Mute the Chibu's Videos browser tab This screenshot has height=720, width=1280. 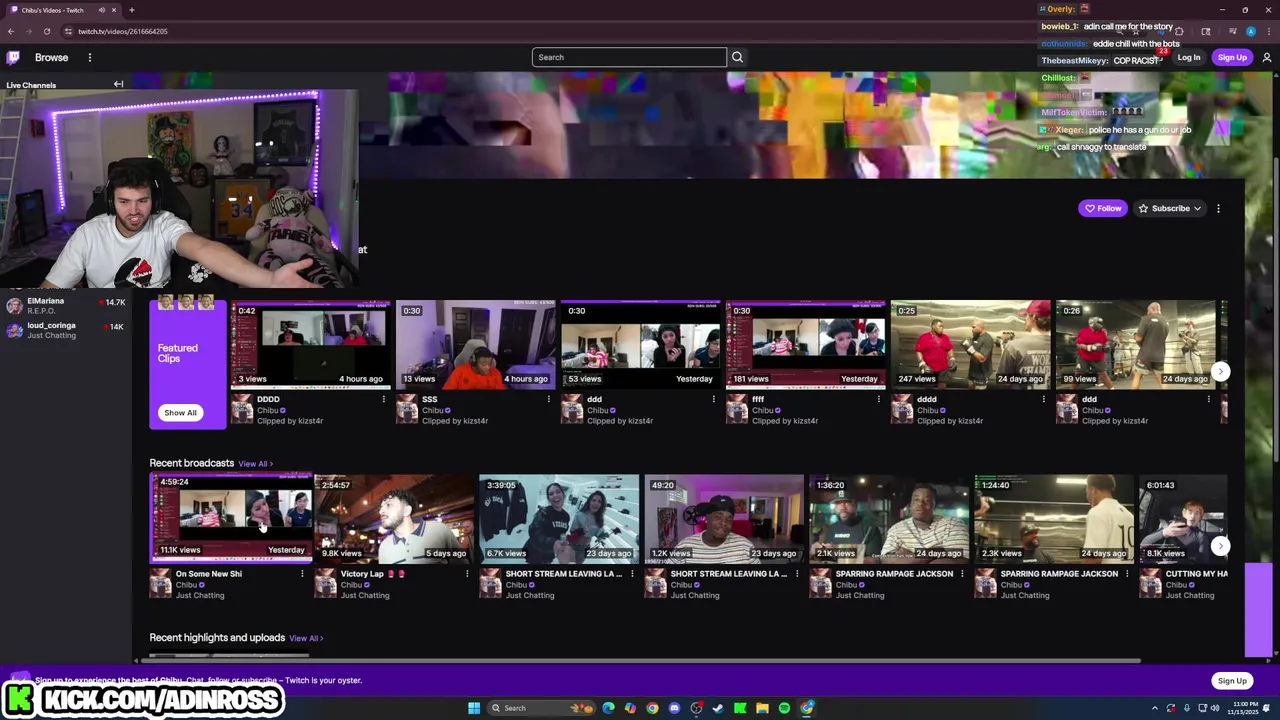(101, 10)
